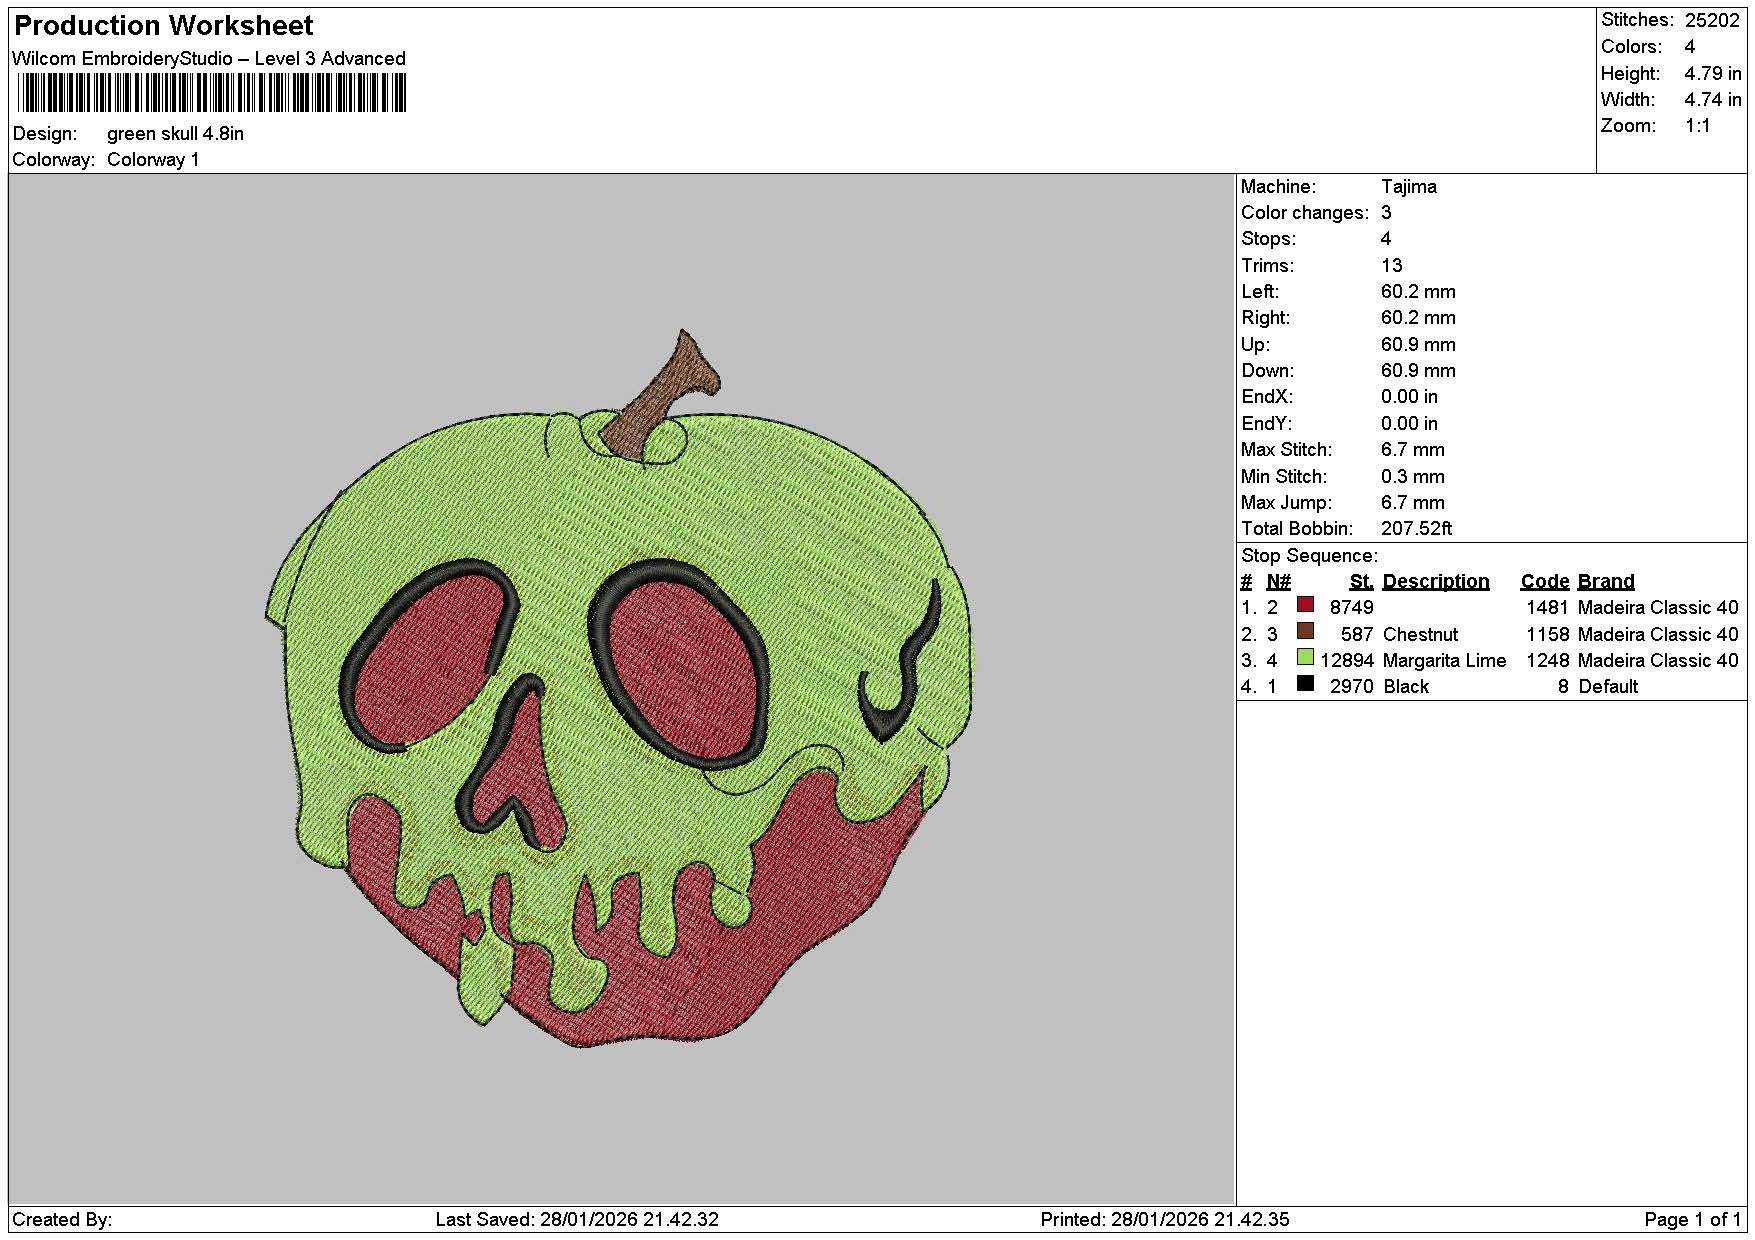Click the 'Production Worksheet' heading

coord(163,26)
